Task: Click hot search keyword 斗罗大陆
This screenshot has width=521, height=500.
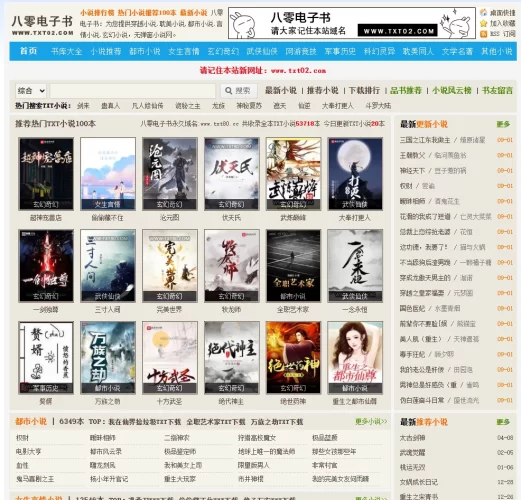Action: coord(378,106)
